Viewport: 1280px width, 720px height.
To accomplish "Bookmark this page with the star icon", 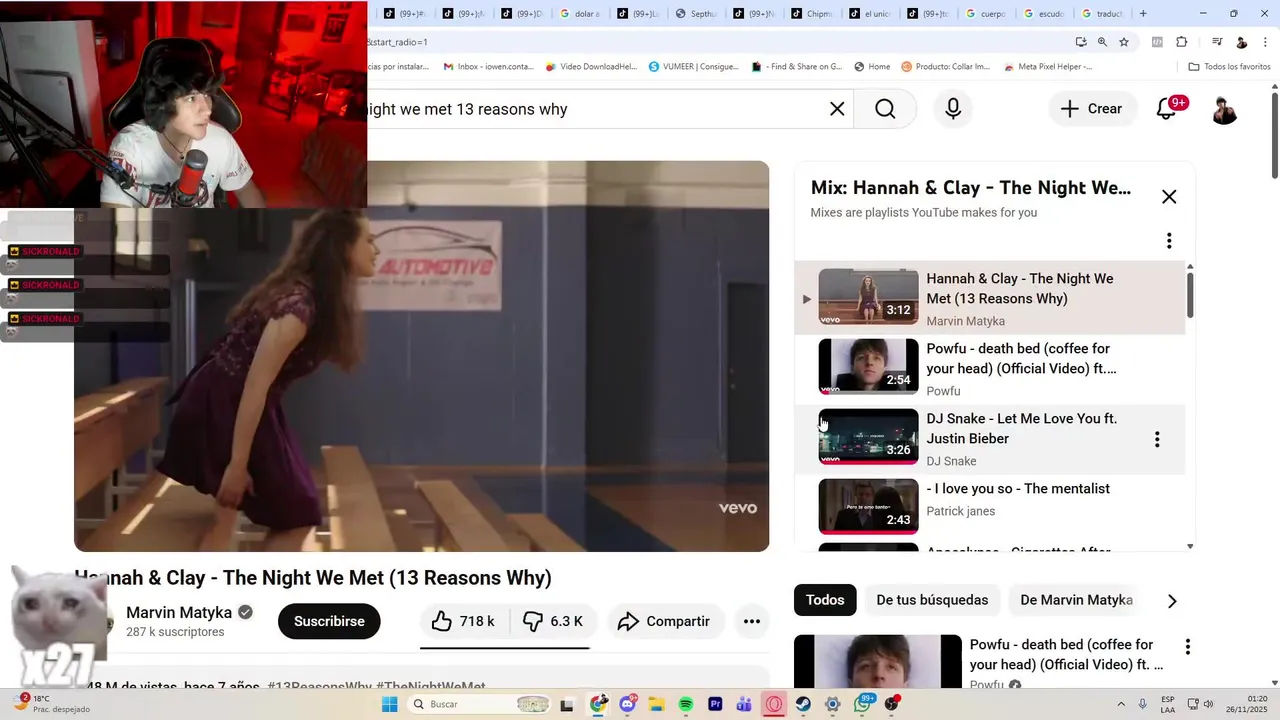I will pos(1124,42).
